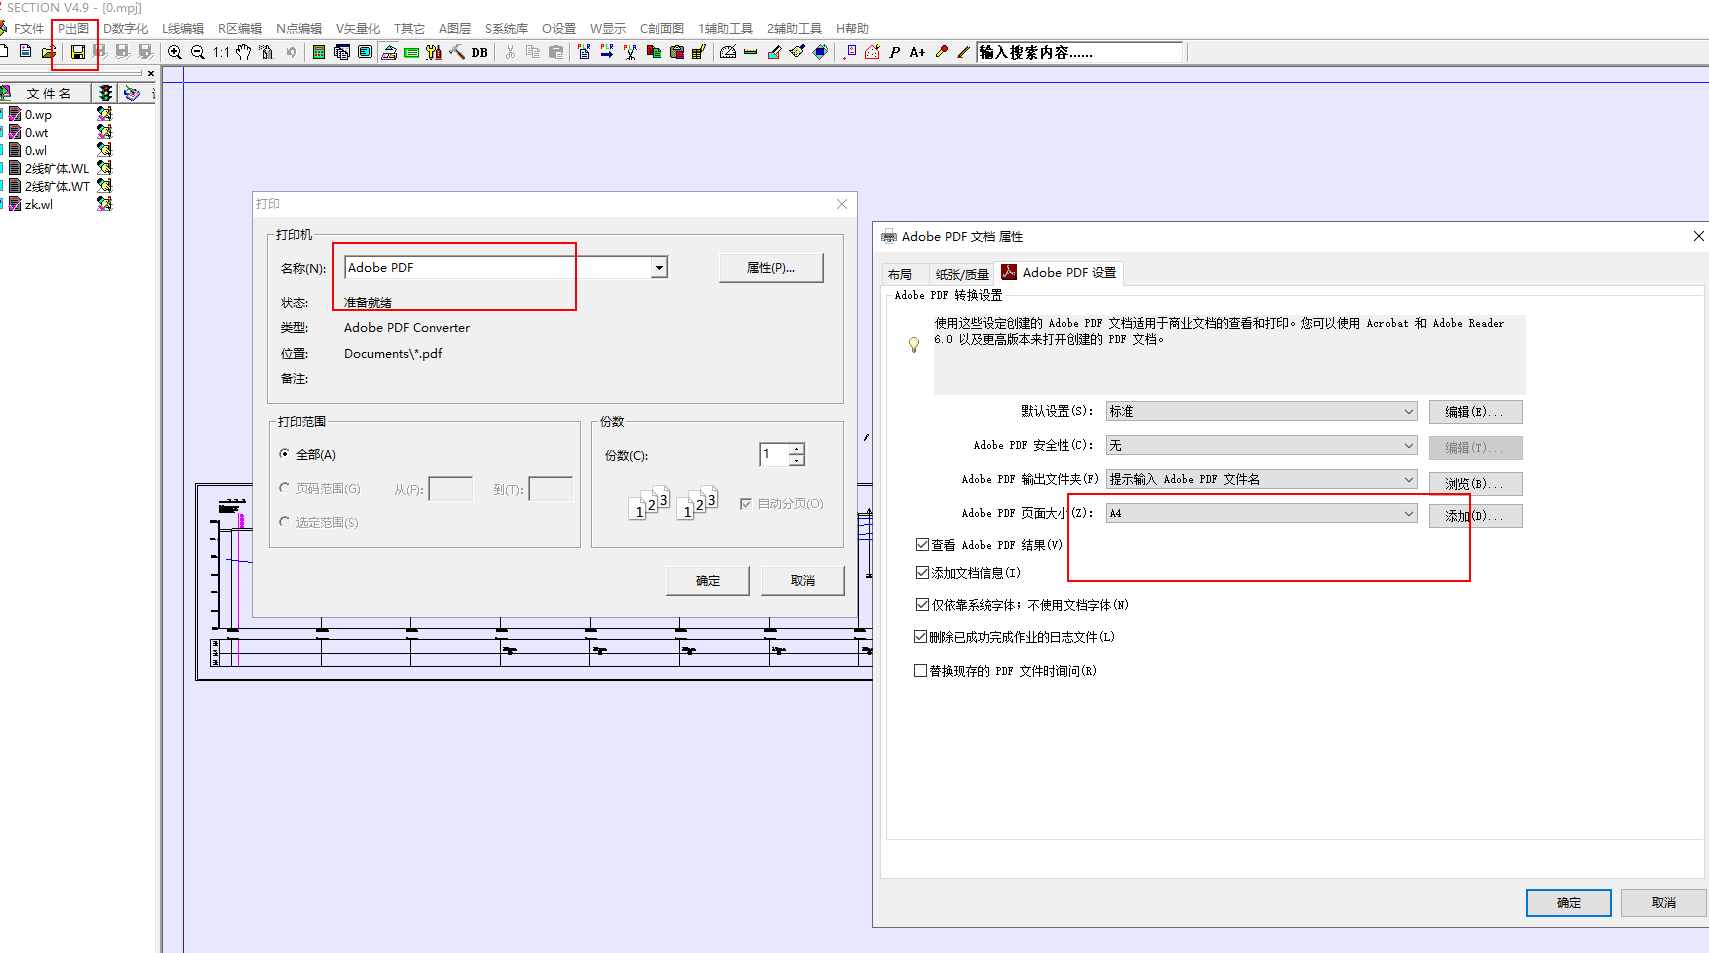The image size is (1709, 953).
Task: Open the Adobe PDF 输出文件夹 dropdown
Action: click(1262, 480)
